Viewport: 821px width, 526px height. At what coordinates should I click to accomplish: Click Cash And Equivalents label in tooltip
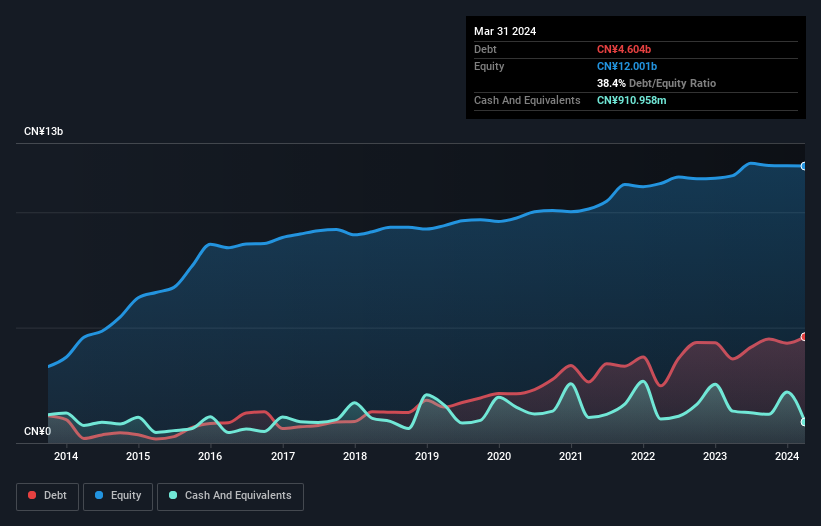527,100
